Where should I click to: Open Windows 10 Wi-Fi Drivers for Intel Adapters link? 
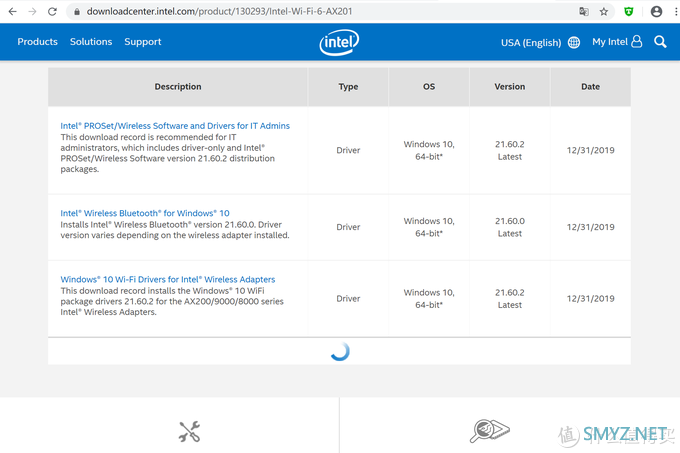[168, 280]
